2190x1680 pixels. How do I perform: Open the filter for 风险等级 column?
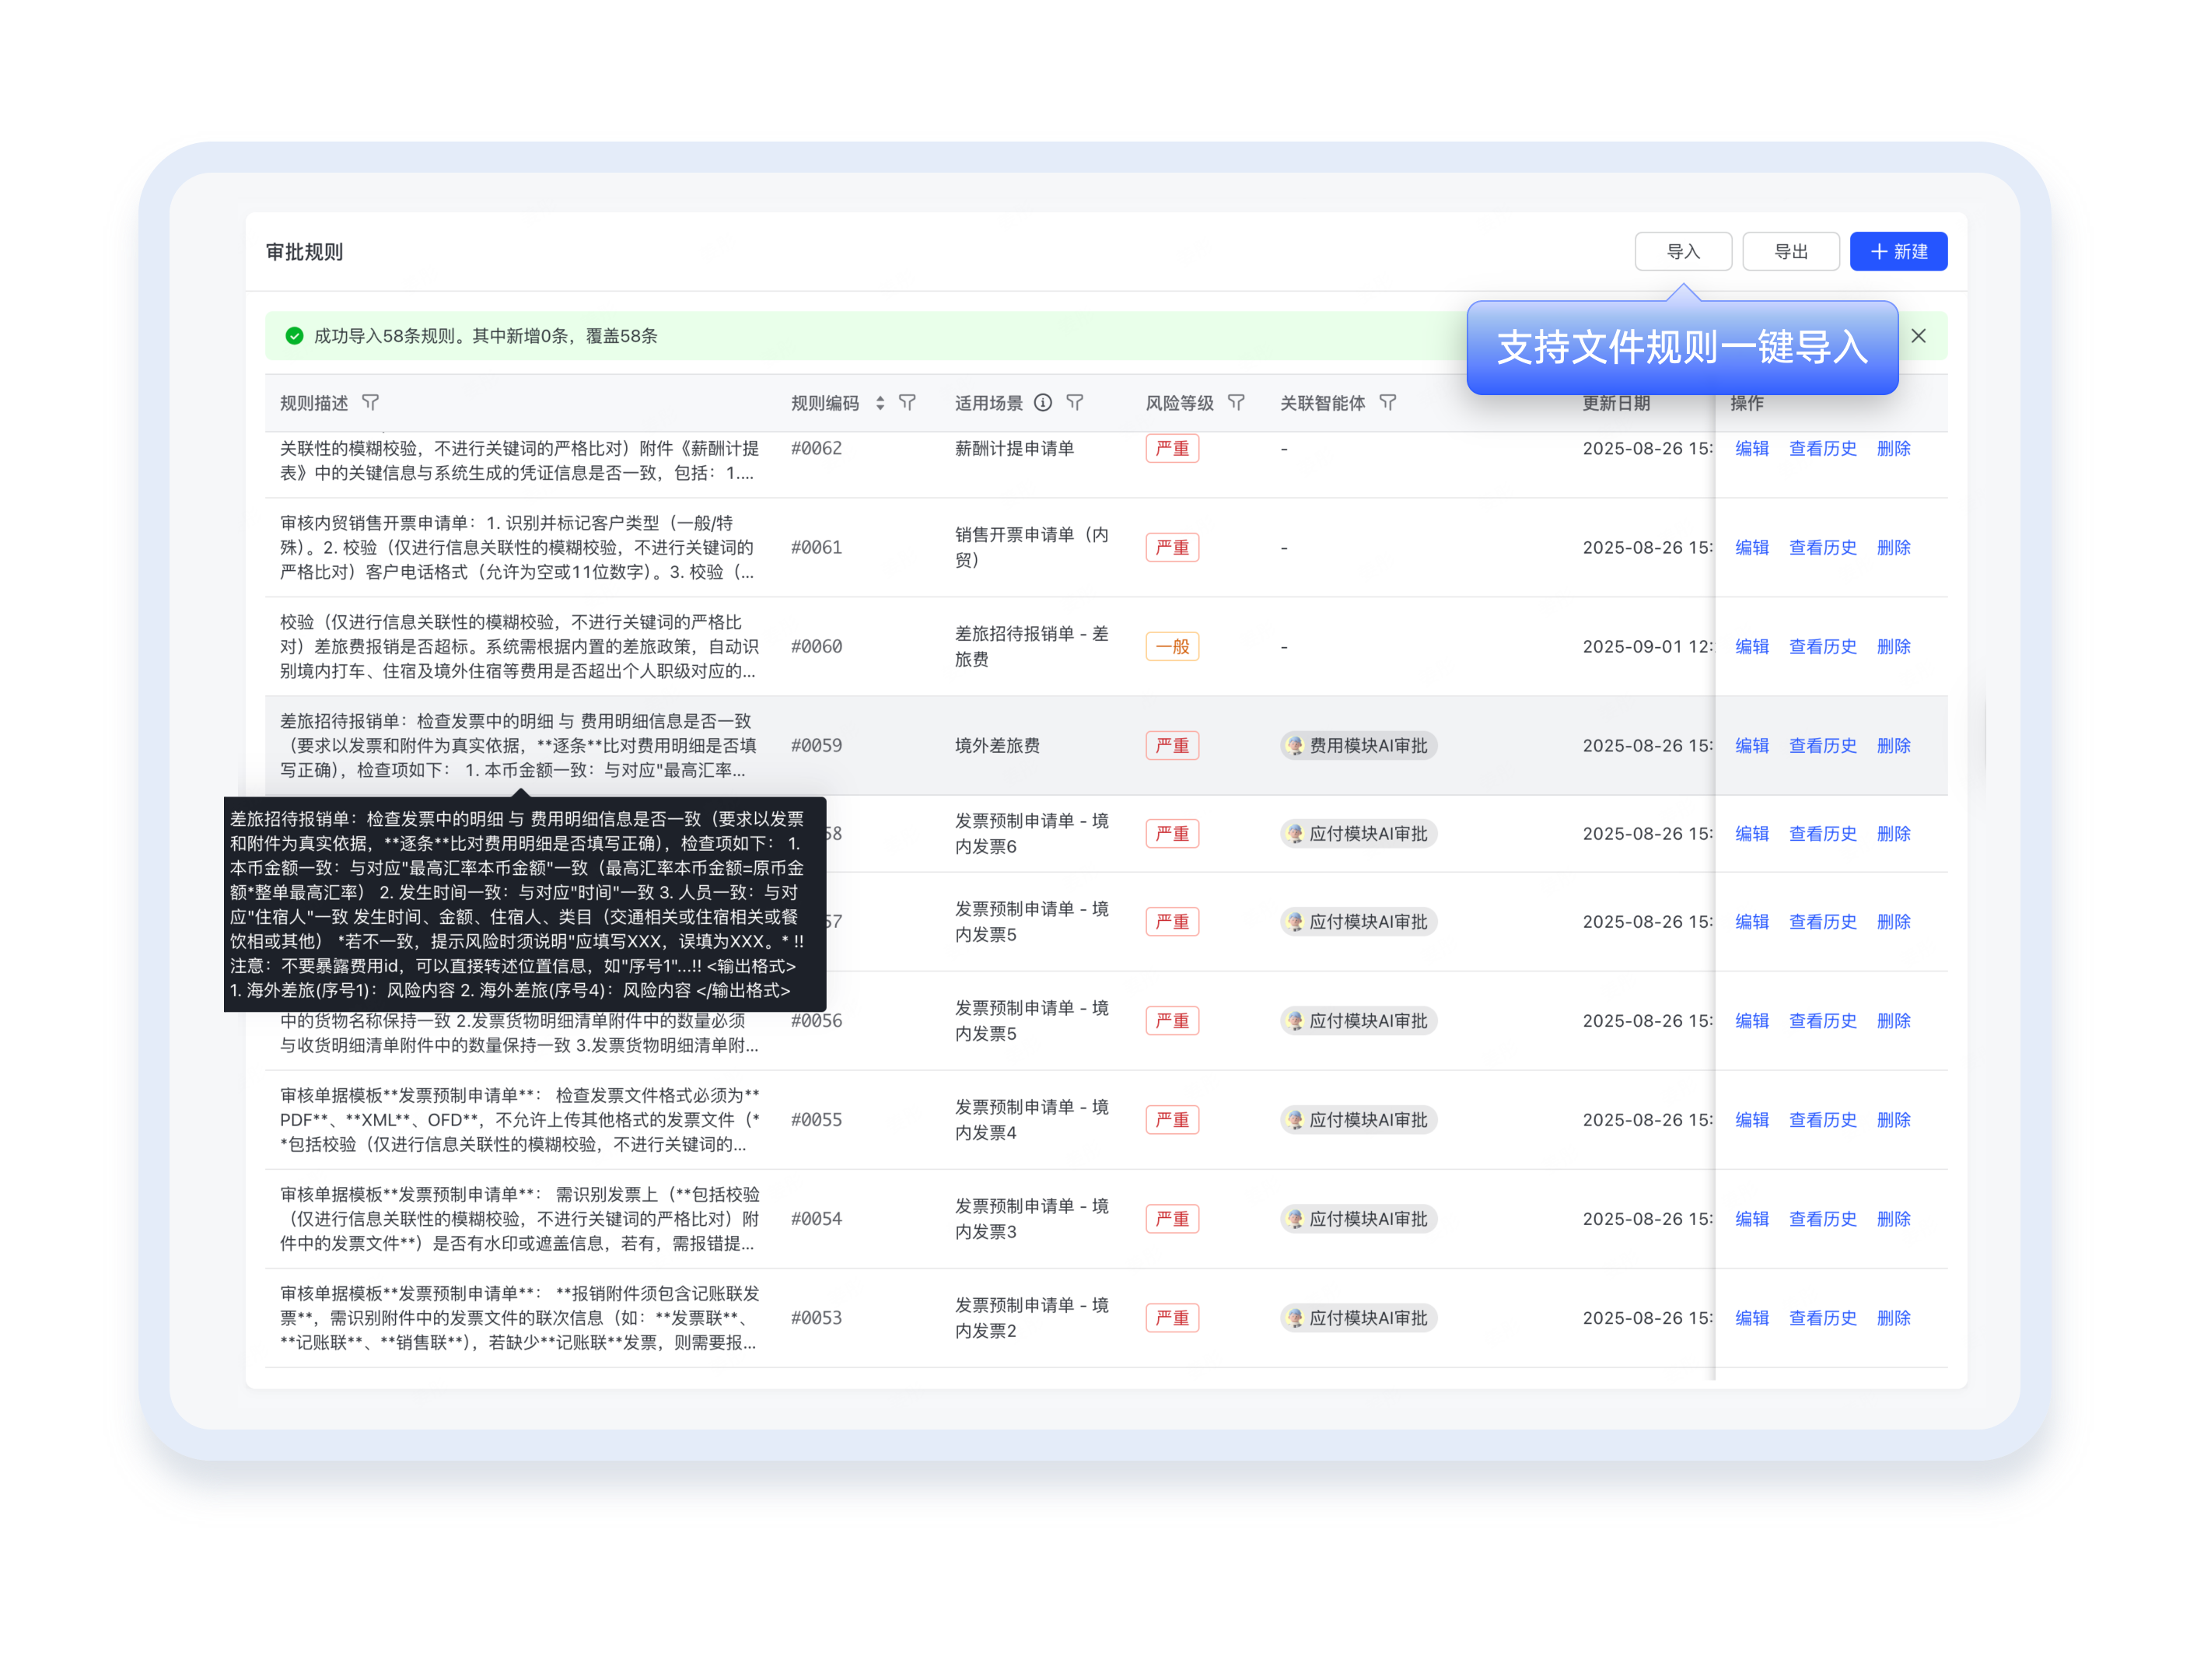pyautogui.click(x=1236, y=403)
